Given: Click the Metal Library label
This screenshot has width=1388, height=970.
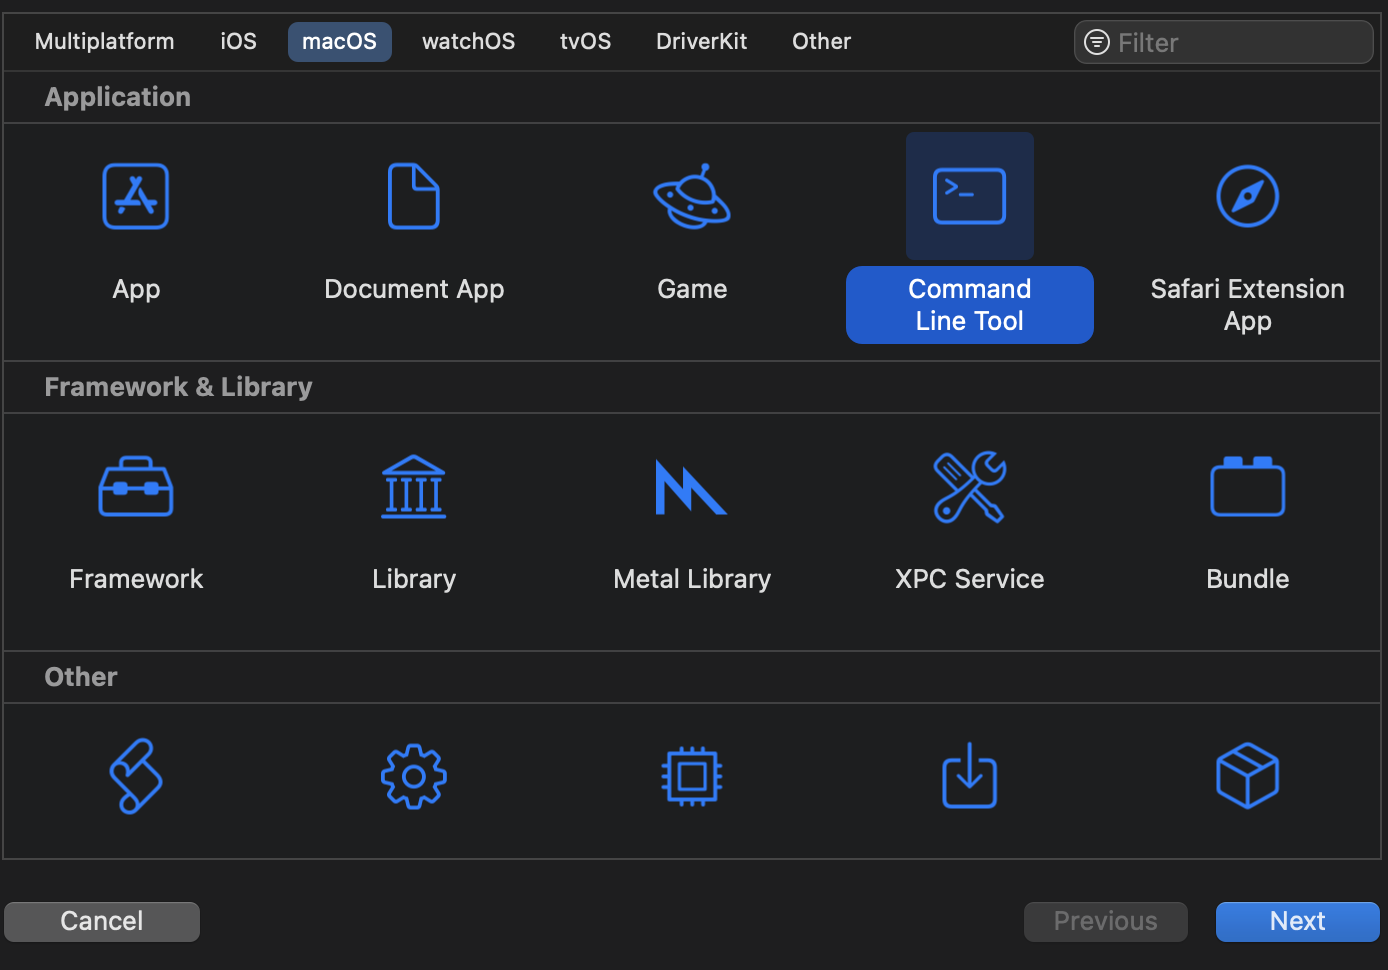Looking at the screenshot, I should click(692, 579).
